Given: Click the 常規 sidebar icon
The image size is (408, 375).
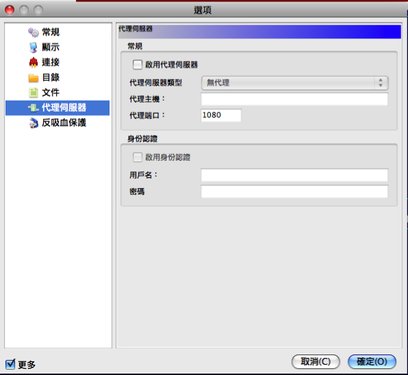Looking at the screenshot, I should click(33, 32).
